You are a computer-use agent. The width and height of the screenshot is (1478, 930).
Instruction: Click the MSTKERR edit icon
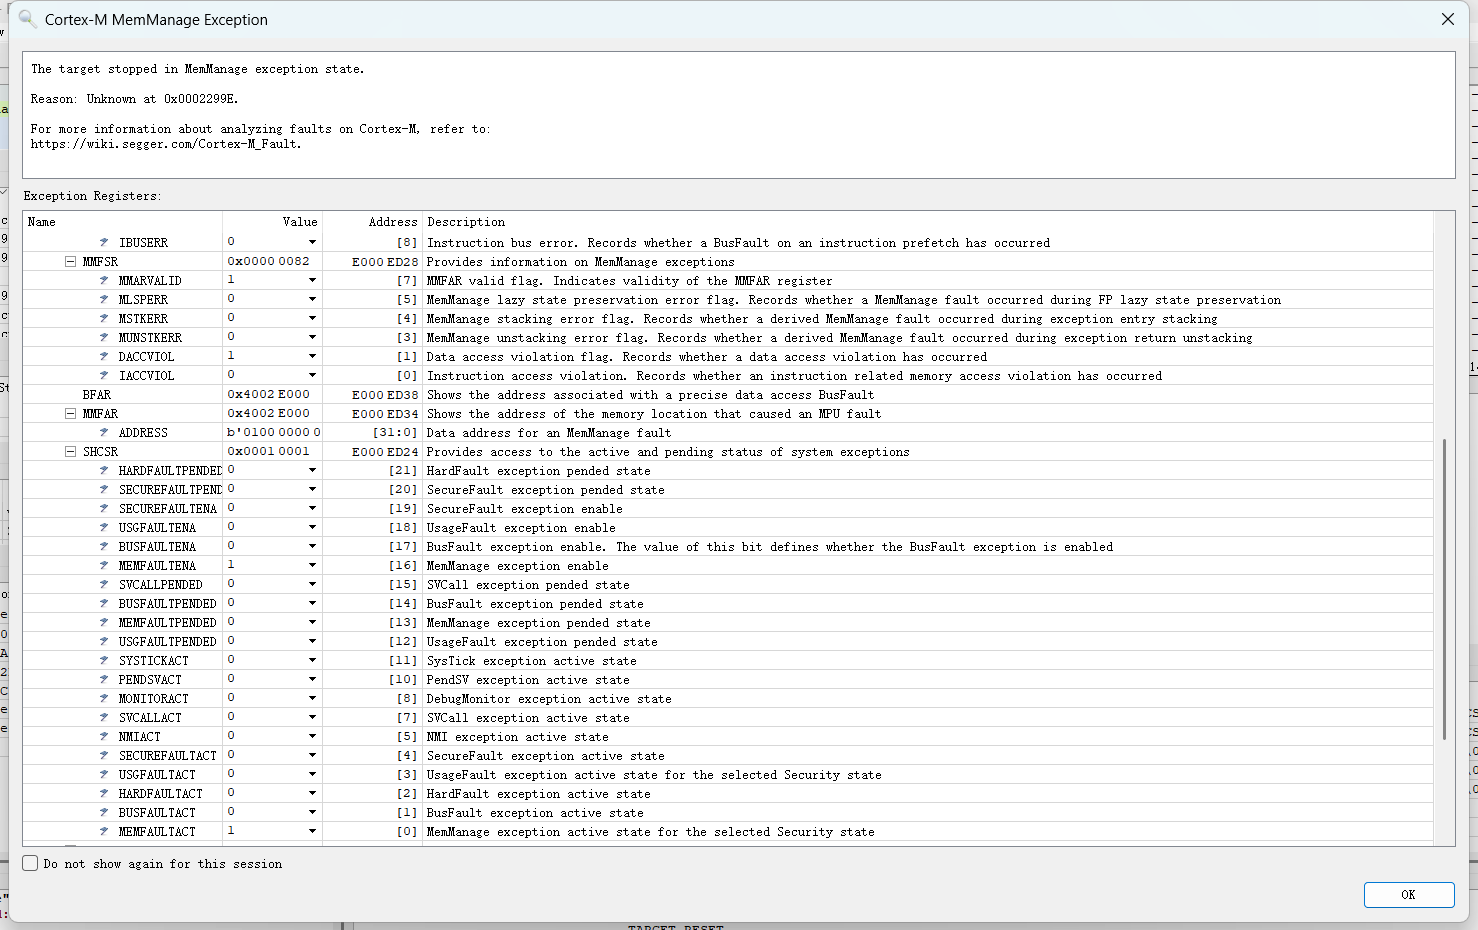click(x=104, y=318)
